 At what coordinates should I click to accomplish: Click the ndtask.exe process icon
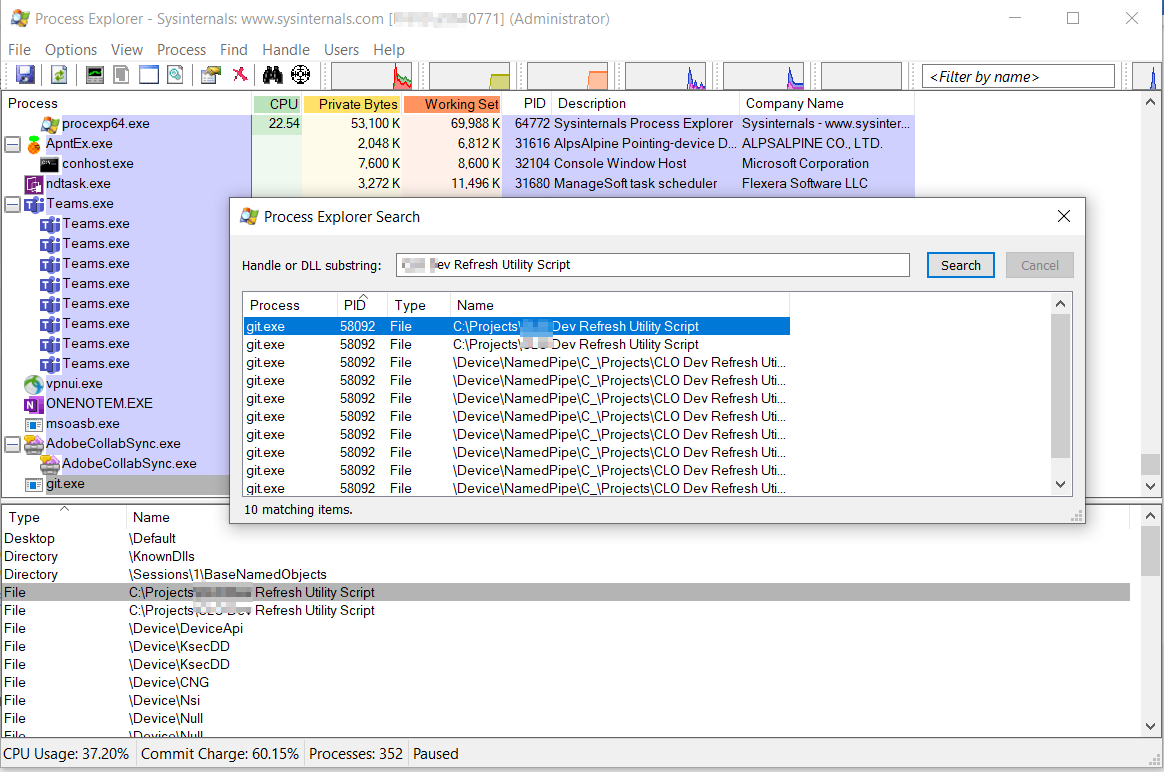[33, 184]
